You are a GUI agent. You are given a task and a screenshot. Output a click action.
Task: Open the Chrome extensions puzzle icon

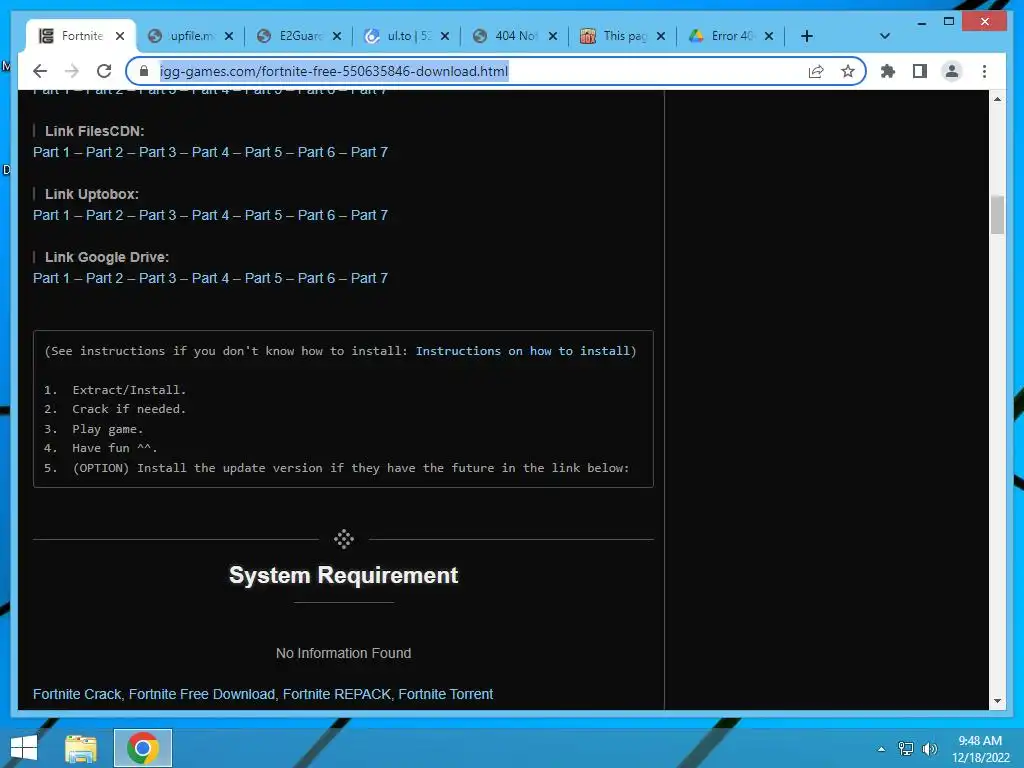(888, 71)
